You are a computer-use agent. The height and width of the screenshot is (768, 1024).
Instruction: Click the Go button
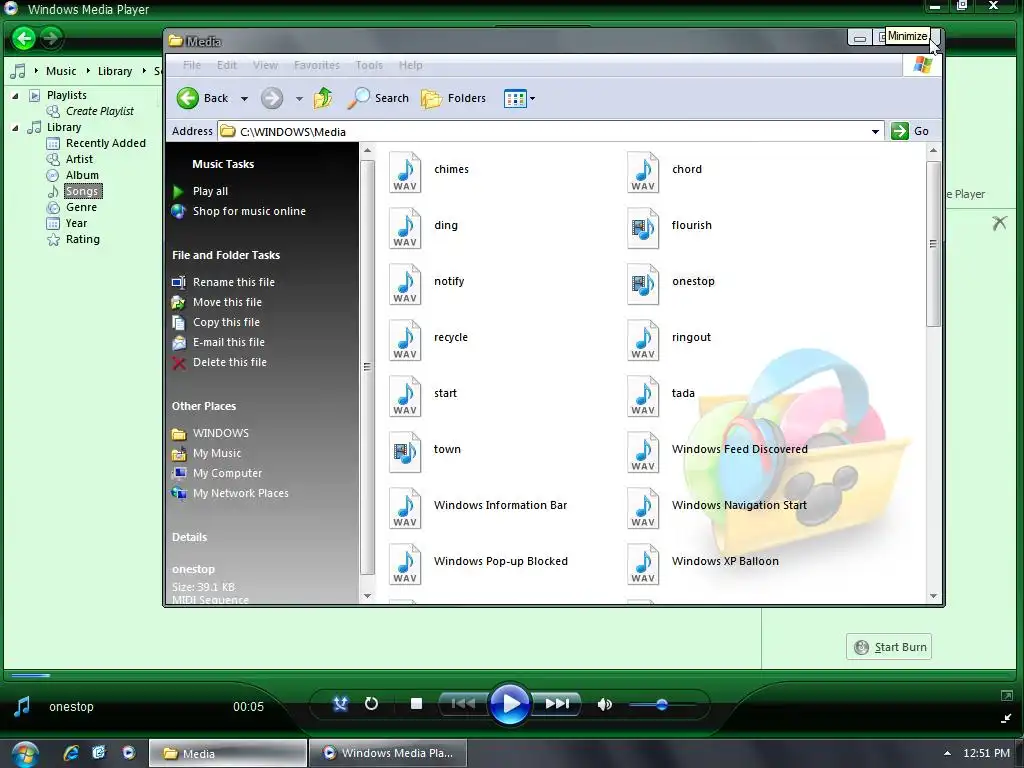click(x=910, y=131)
